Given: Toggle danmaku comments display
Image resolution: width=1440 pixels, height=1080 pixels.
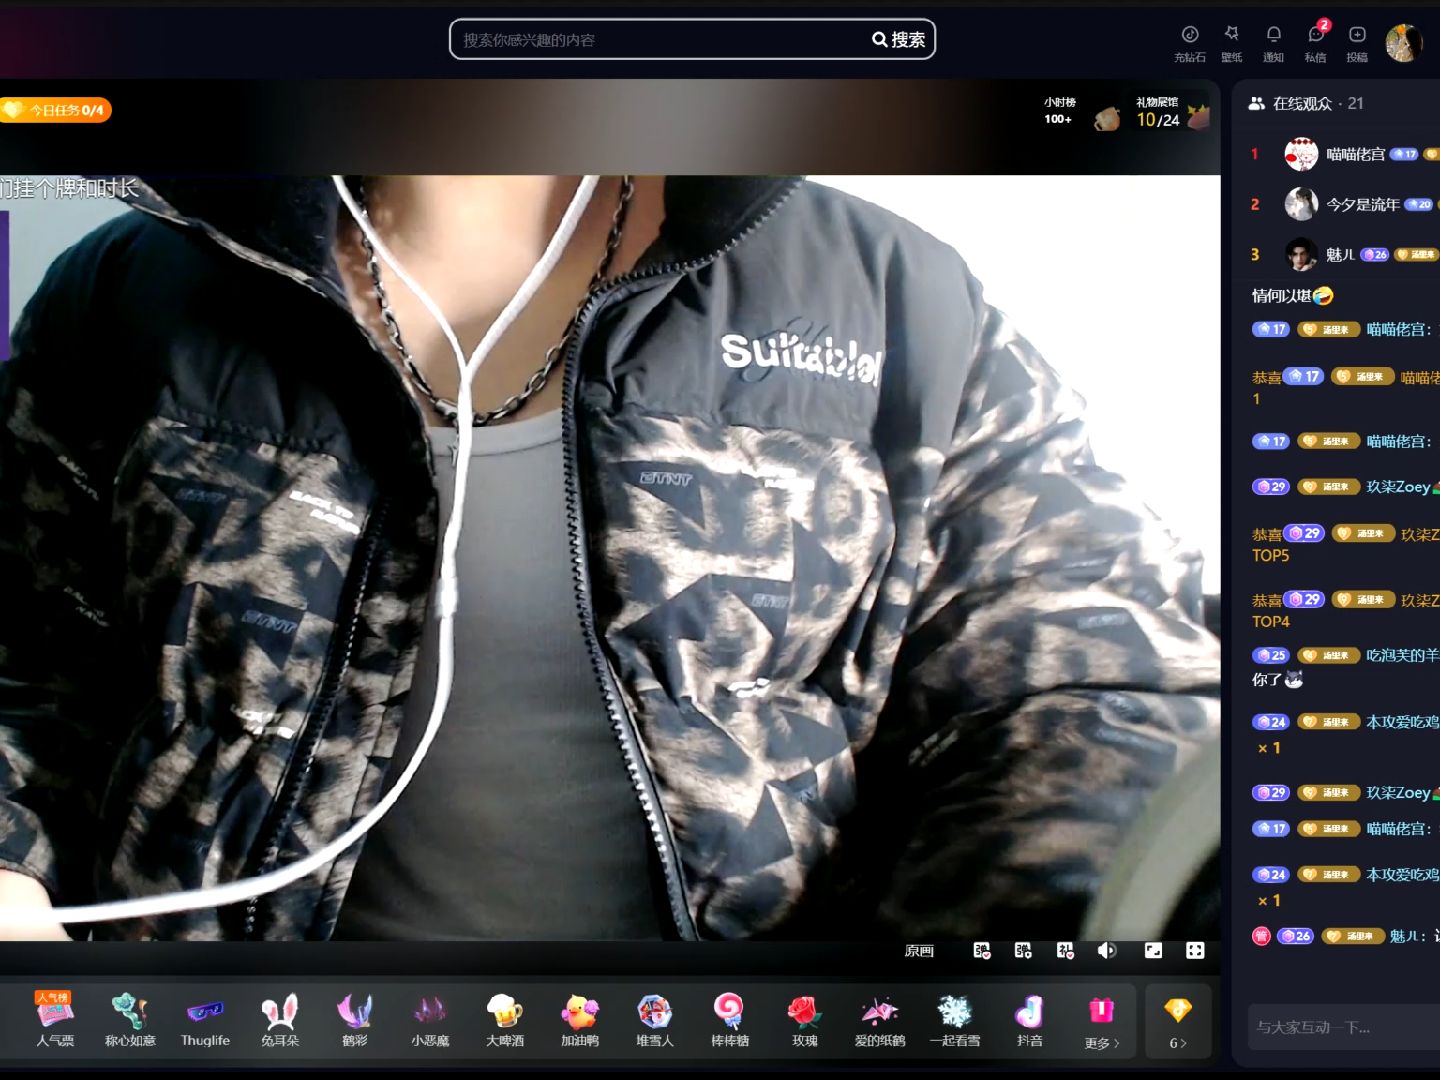Looking at the screenshot, I should 982,951.
